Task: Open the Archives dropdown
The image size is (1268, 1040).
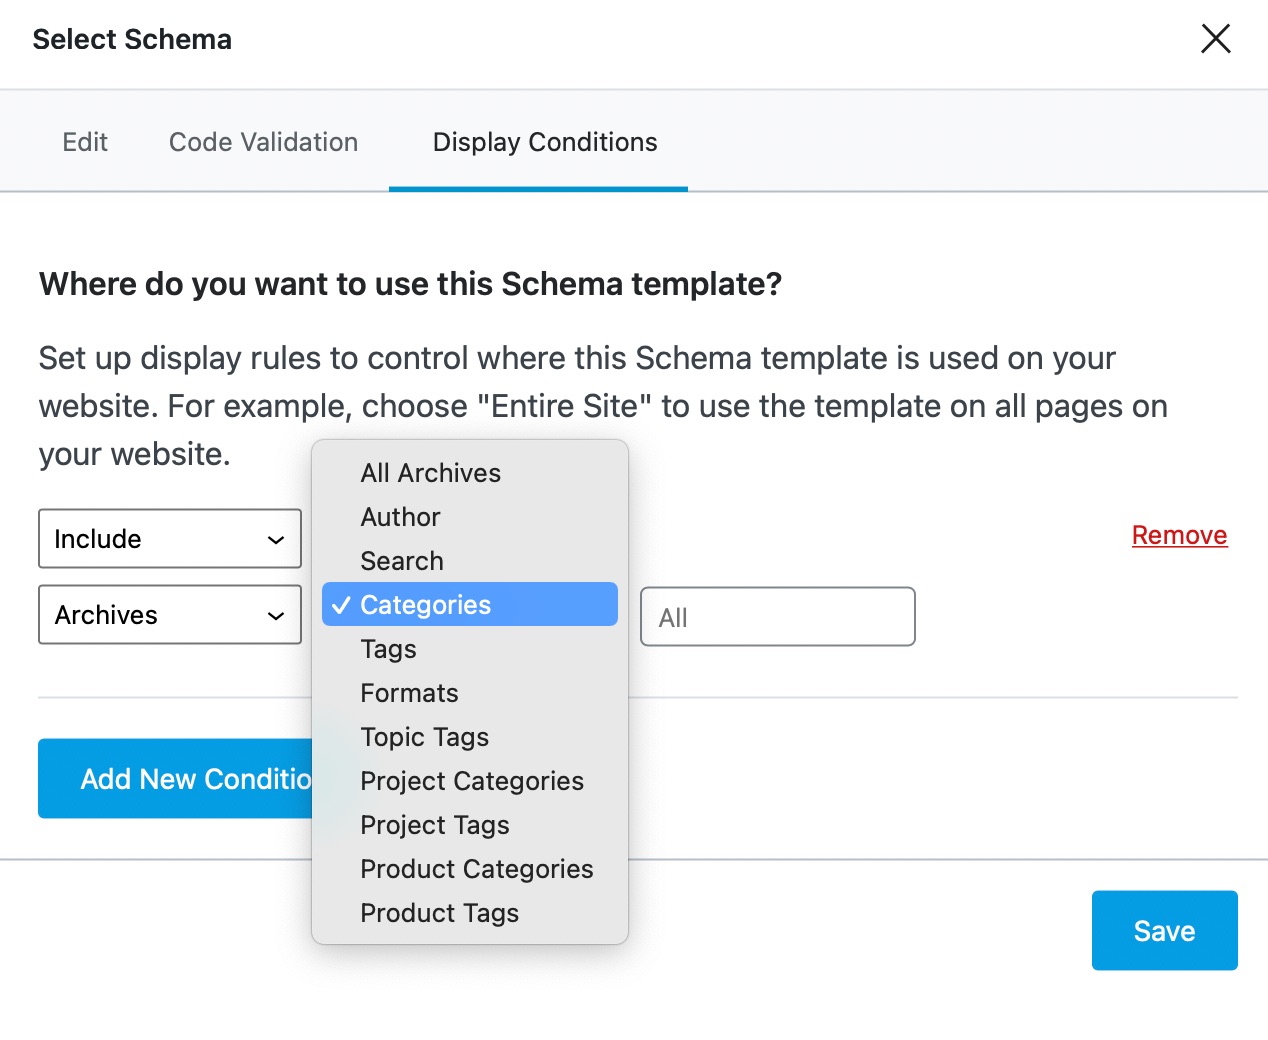Action: click(x=169, y=615)
